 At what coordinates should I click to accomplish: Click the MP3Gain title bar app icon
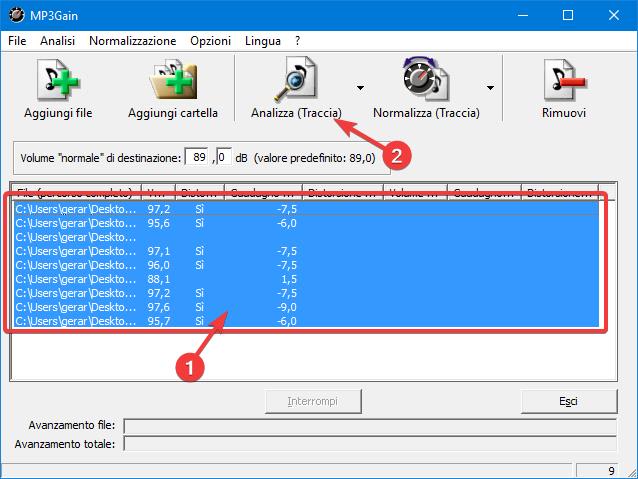click(x=16, y=15)
